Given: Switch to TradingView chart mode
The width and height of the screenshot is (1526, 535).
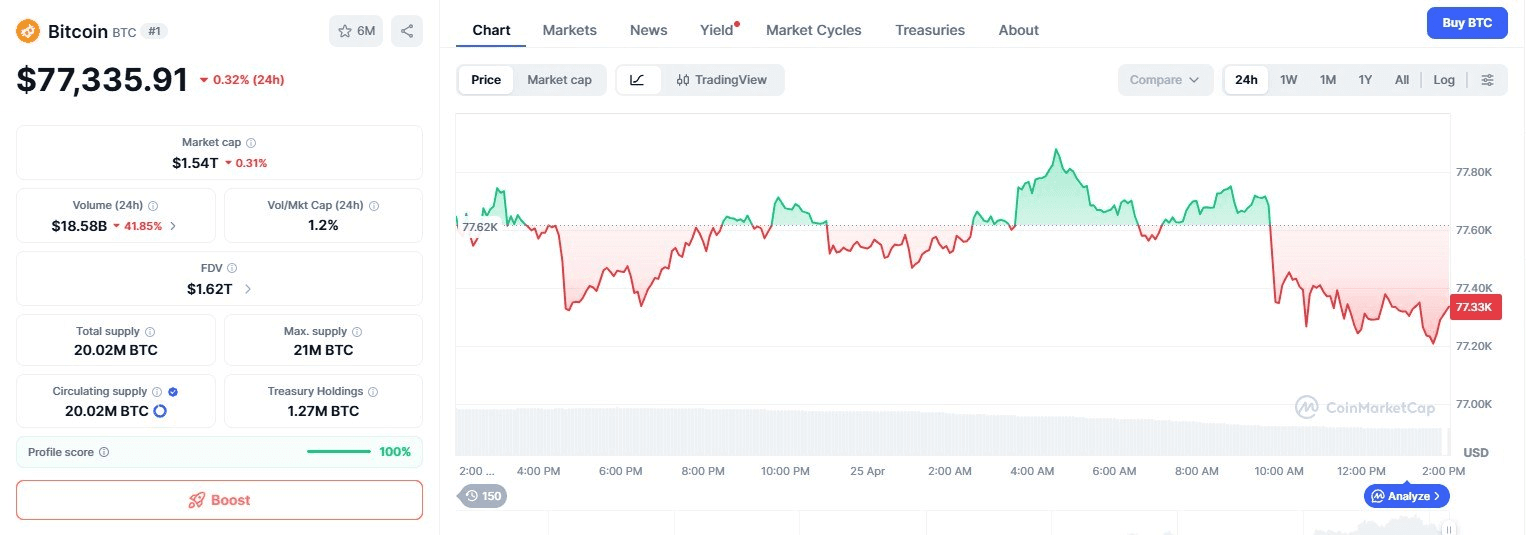Looking at the screenshot, I should 721,80.
